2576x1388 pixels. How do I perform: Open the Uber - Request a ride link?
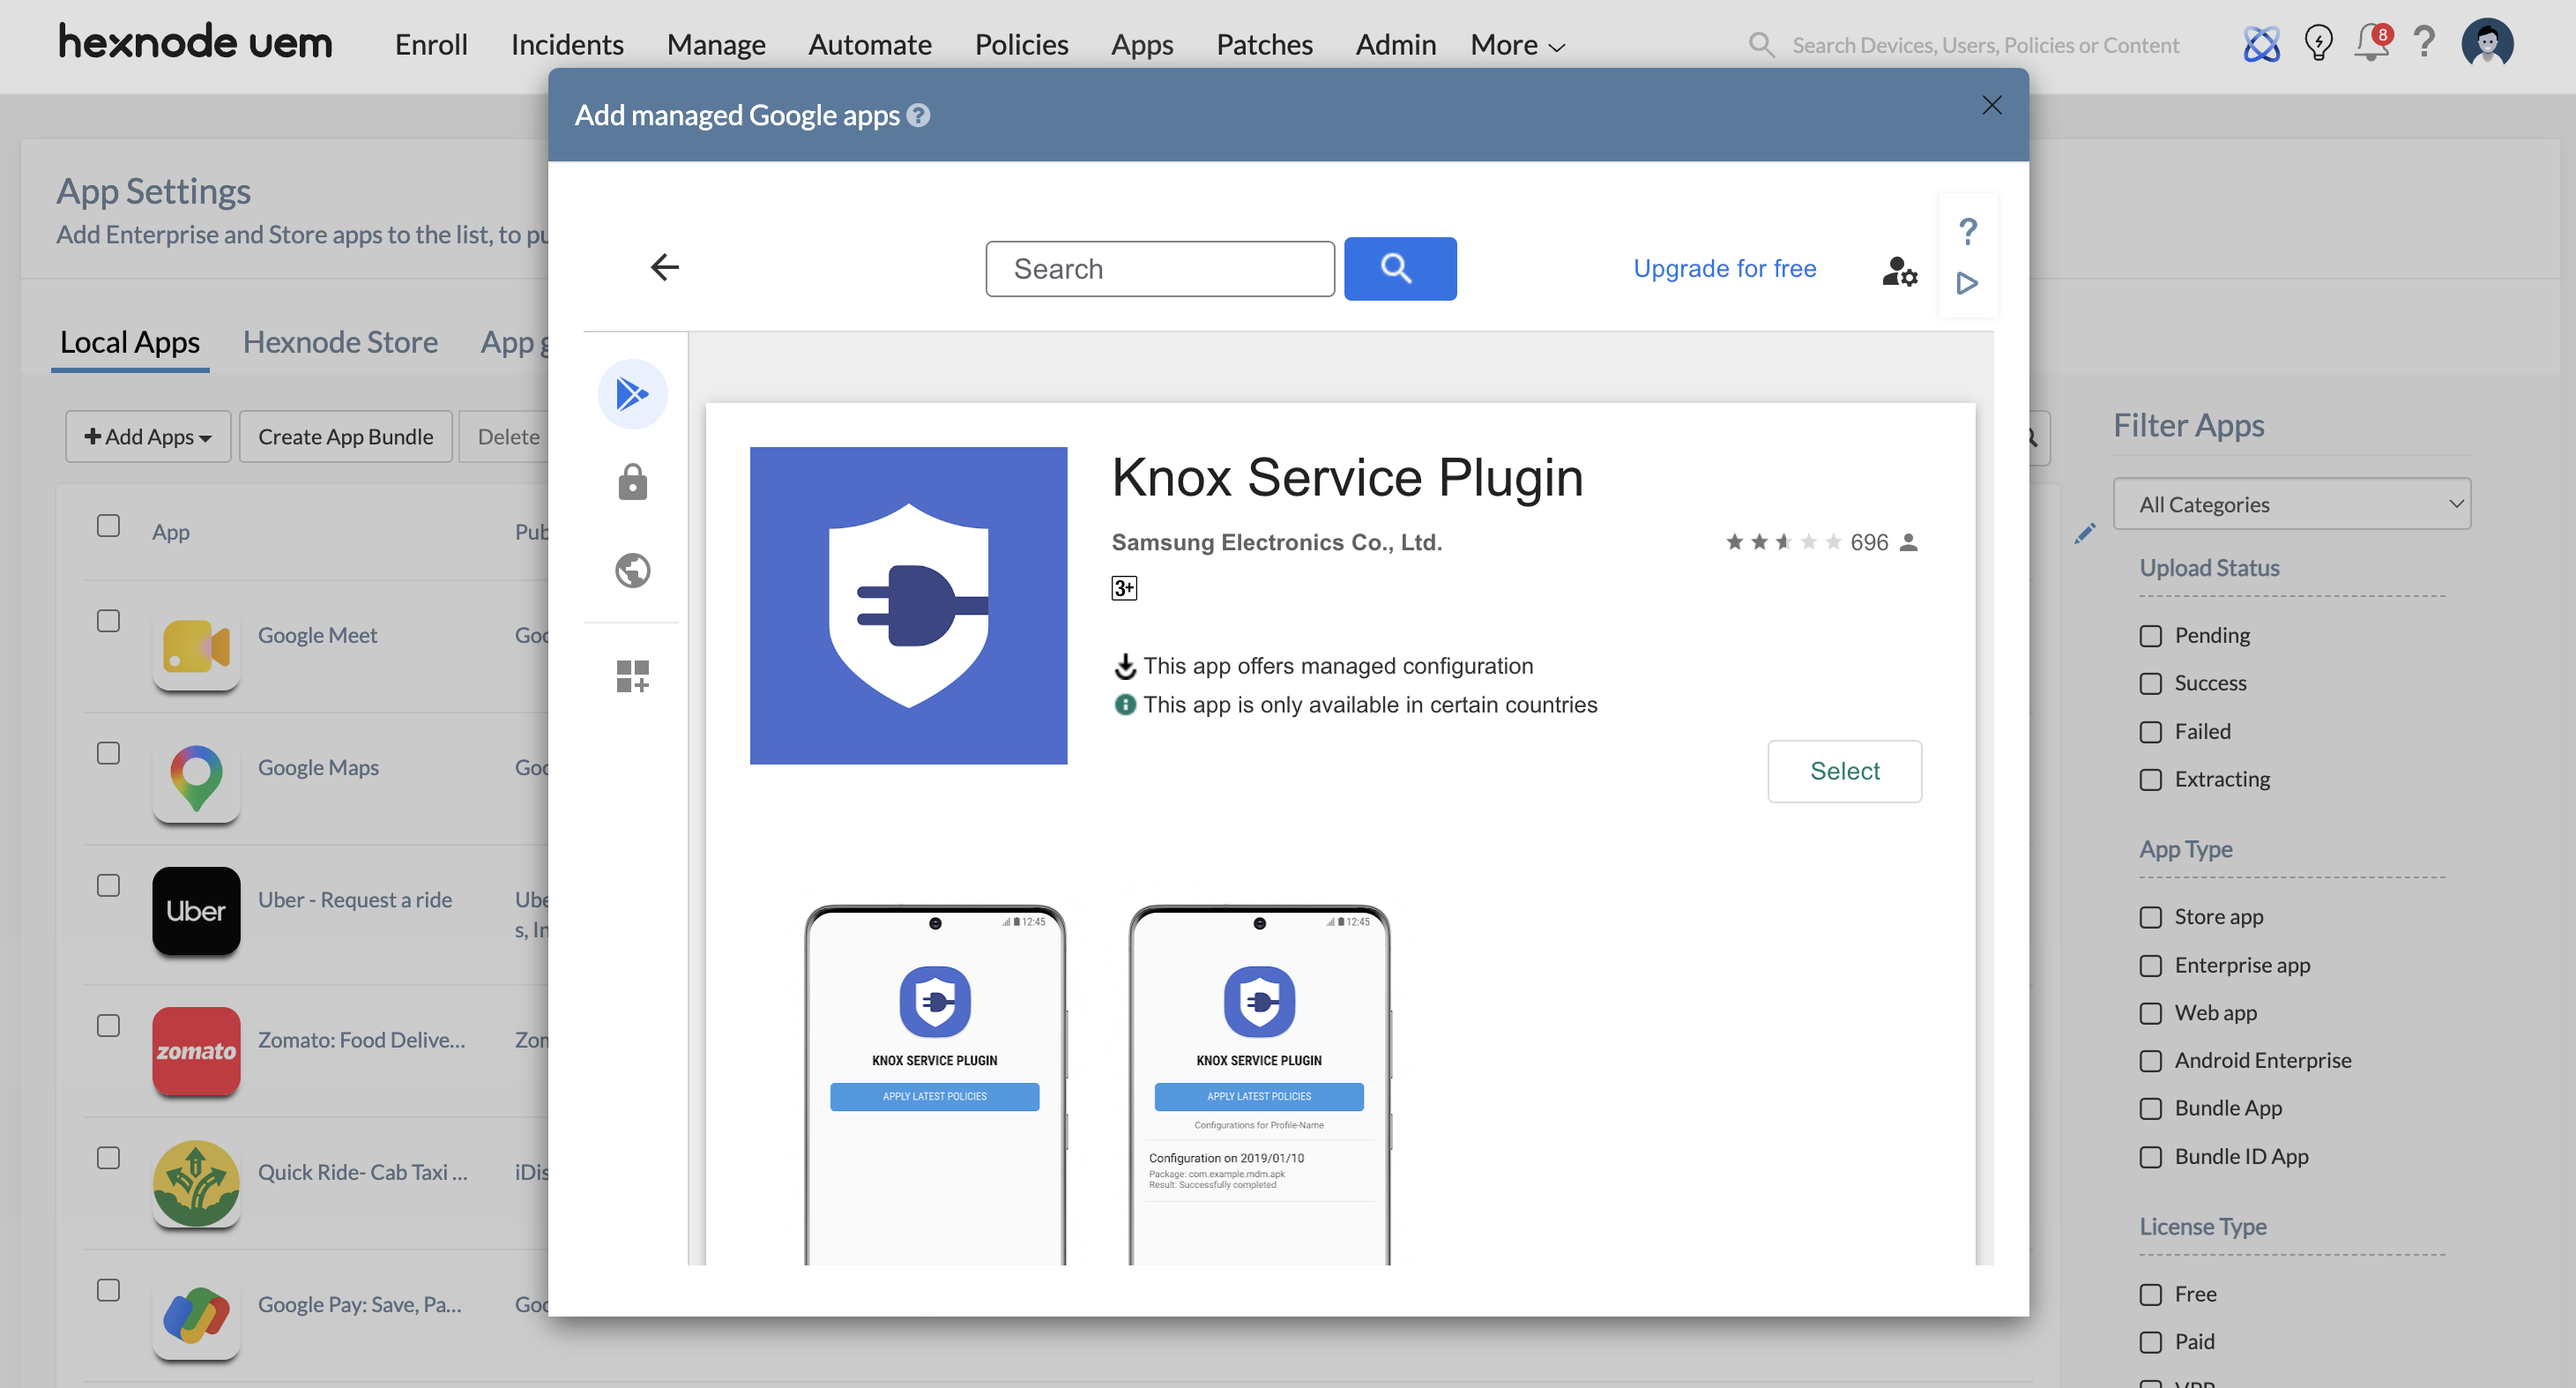(355, 899)
